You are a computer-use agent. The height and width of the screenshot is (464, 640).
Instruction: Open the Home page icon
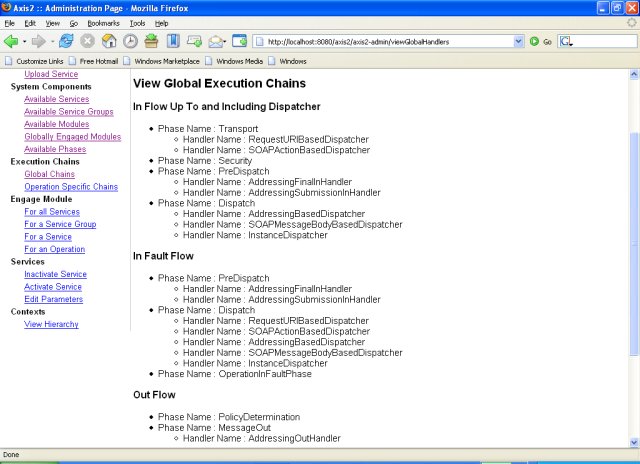[x=109, y=41]
